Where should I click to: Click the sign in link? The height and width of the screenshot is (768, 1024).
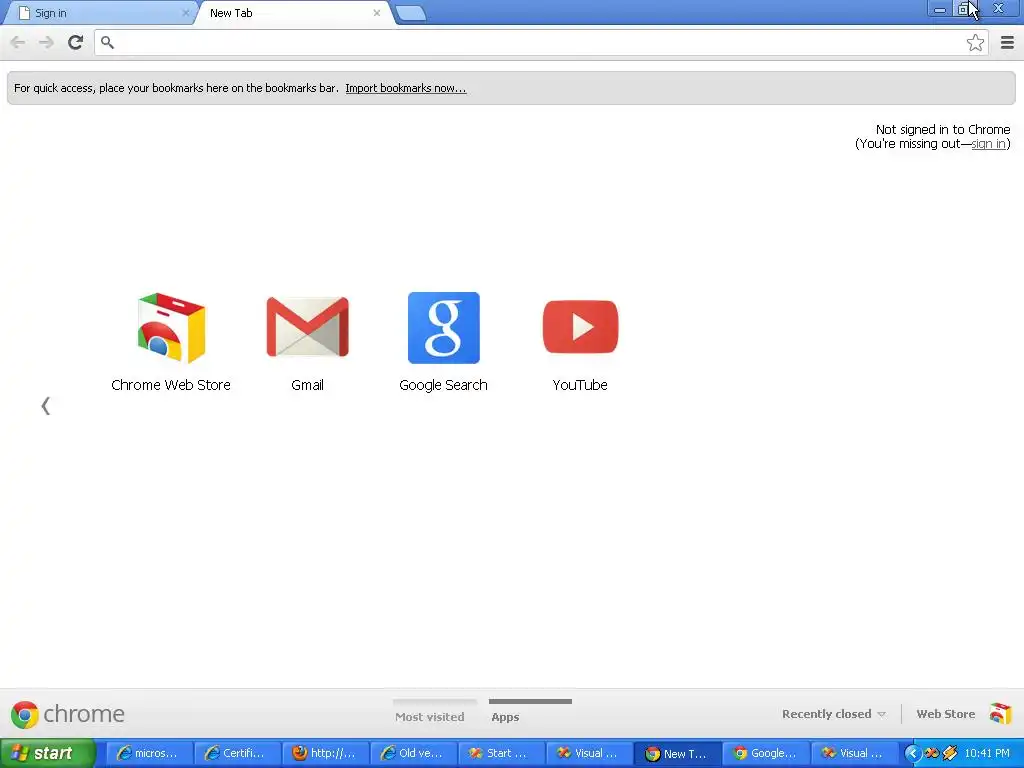click(x=988, y=144)
